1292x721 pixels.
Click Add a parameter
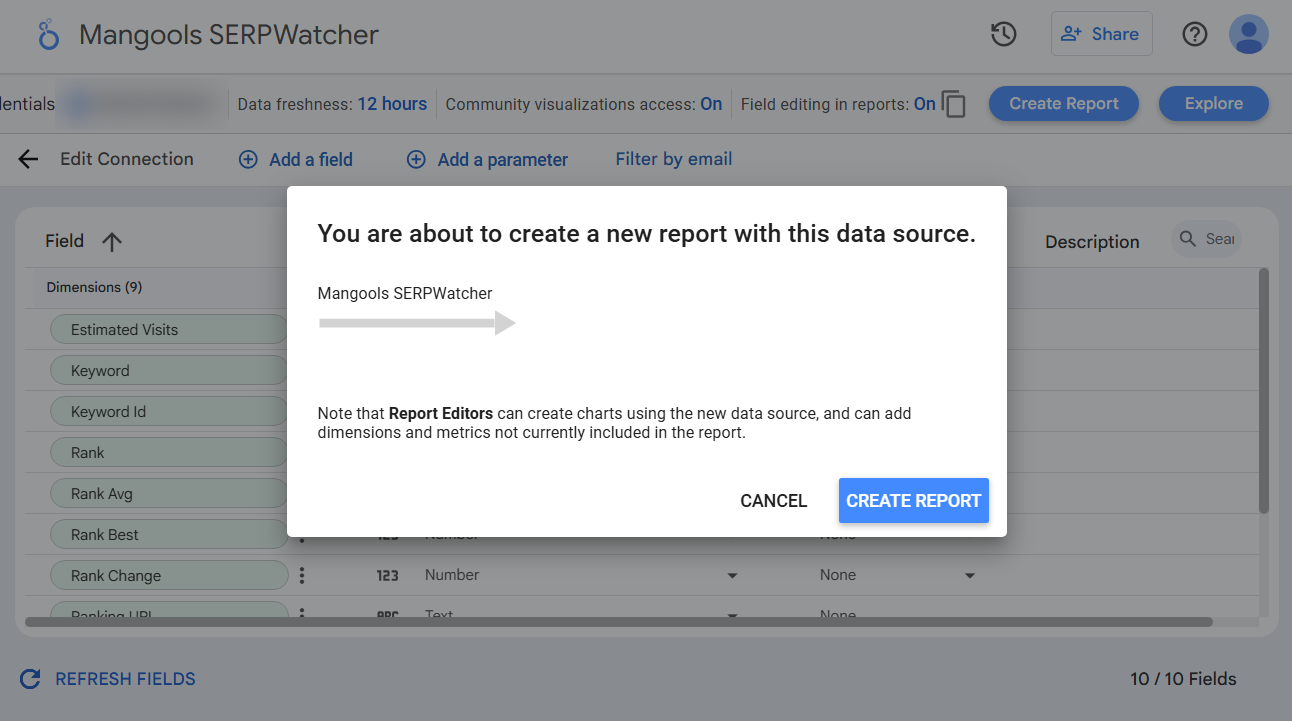coord(487,160)
